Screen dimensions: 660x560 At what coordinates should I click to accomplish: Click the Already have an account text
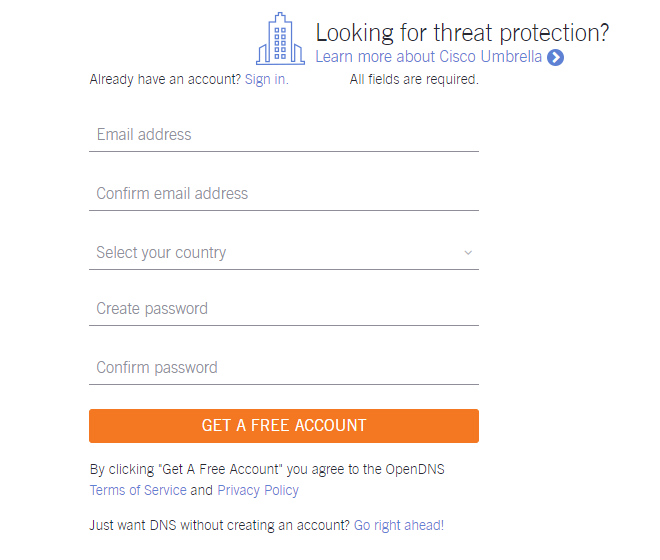tap(165, 79)
